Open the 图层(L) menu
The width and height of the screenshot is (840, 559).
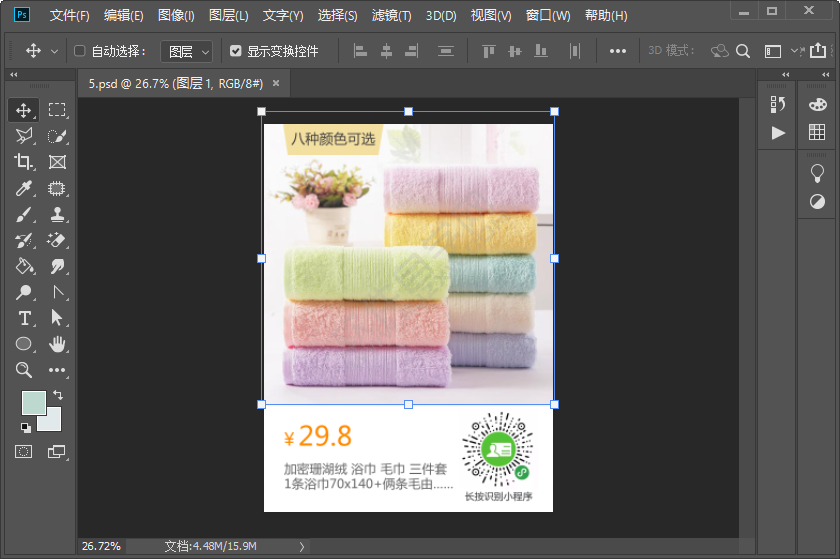click(x=229, y=16)
